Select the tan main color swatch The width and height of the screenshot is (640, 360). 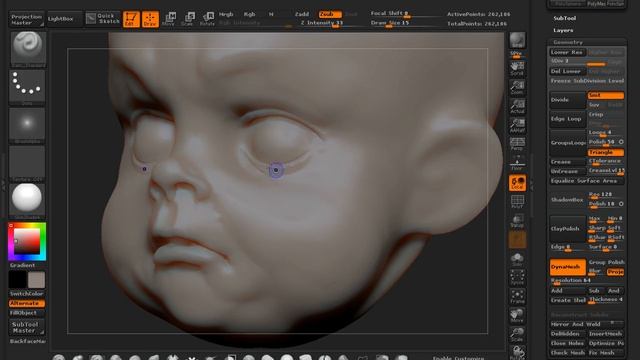coord(36,280)
